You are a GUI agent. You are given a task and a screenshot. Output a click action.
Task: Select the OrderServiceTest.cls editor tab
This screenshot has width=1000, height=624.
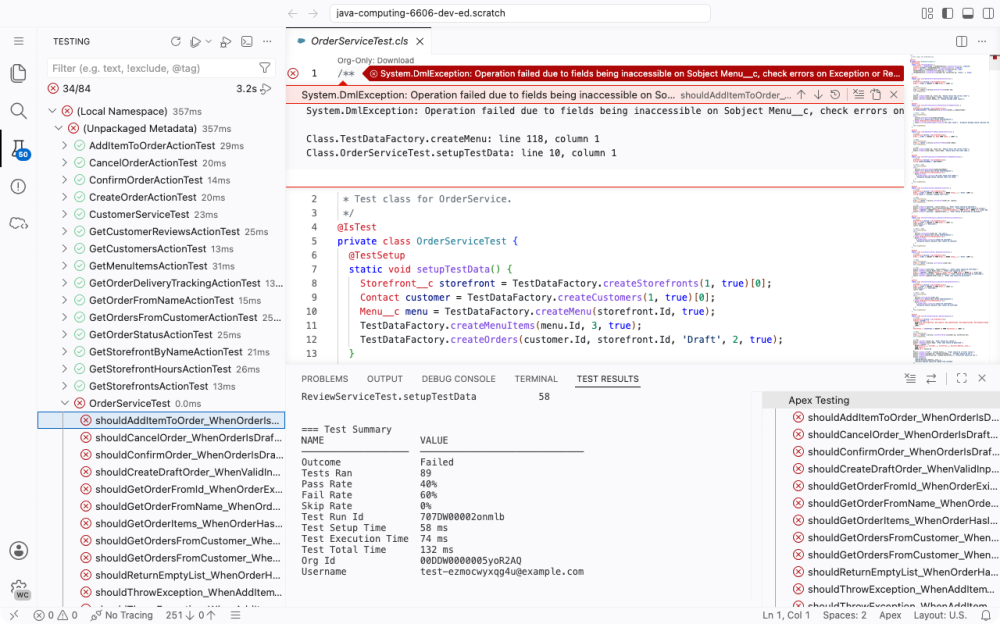tap(359, 41)
